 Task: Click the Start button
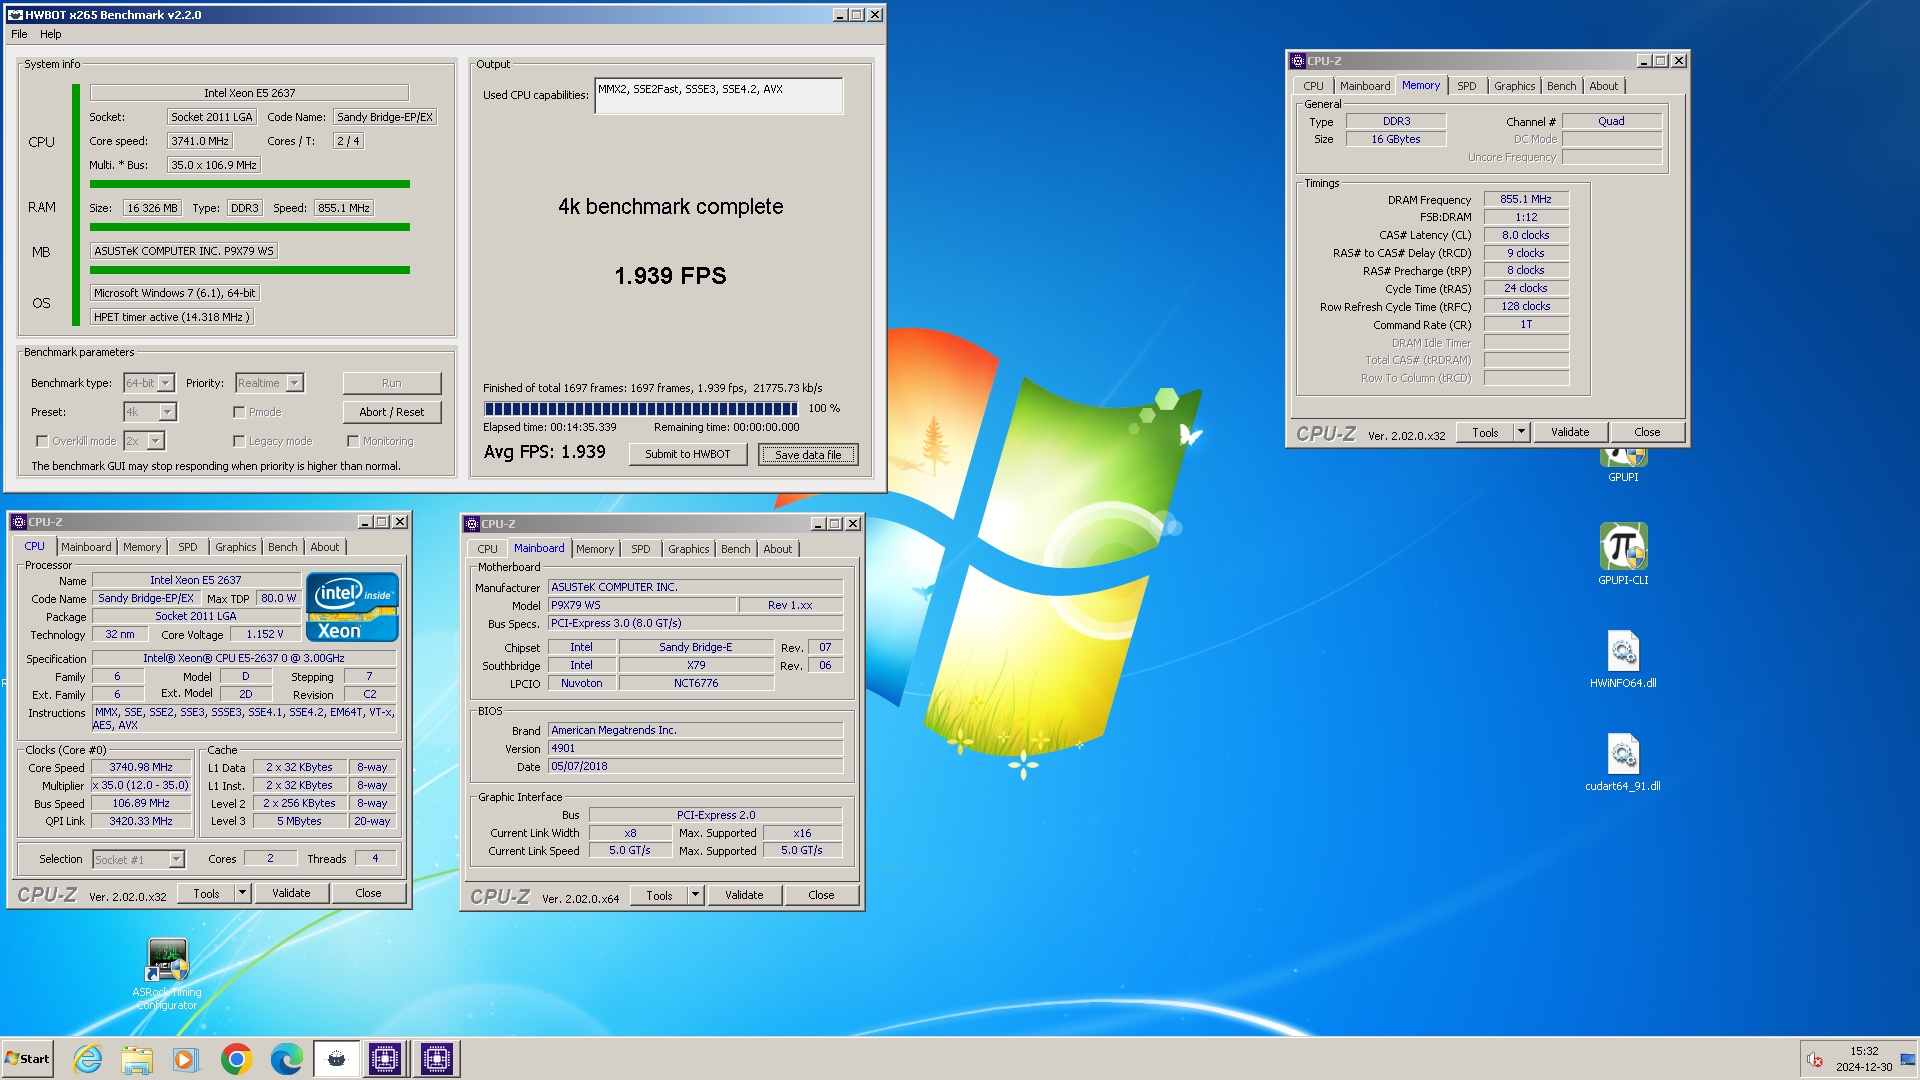point(27,1059)
